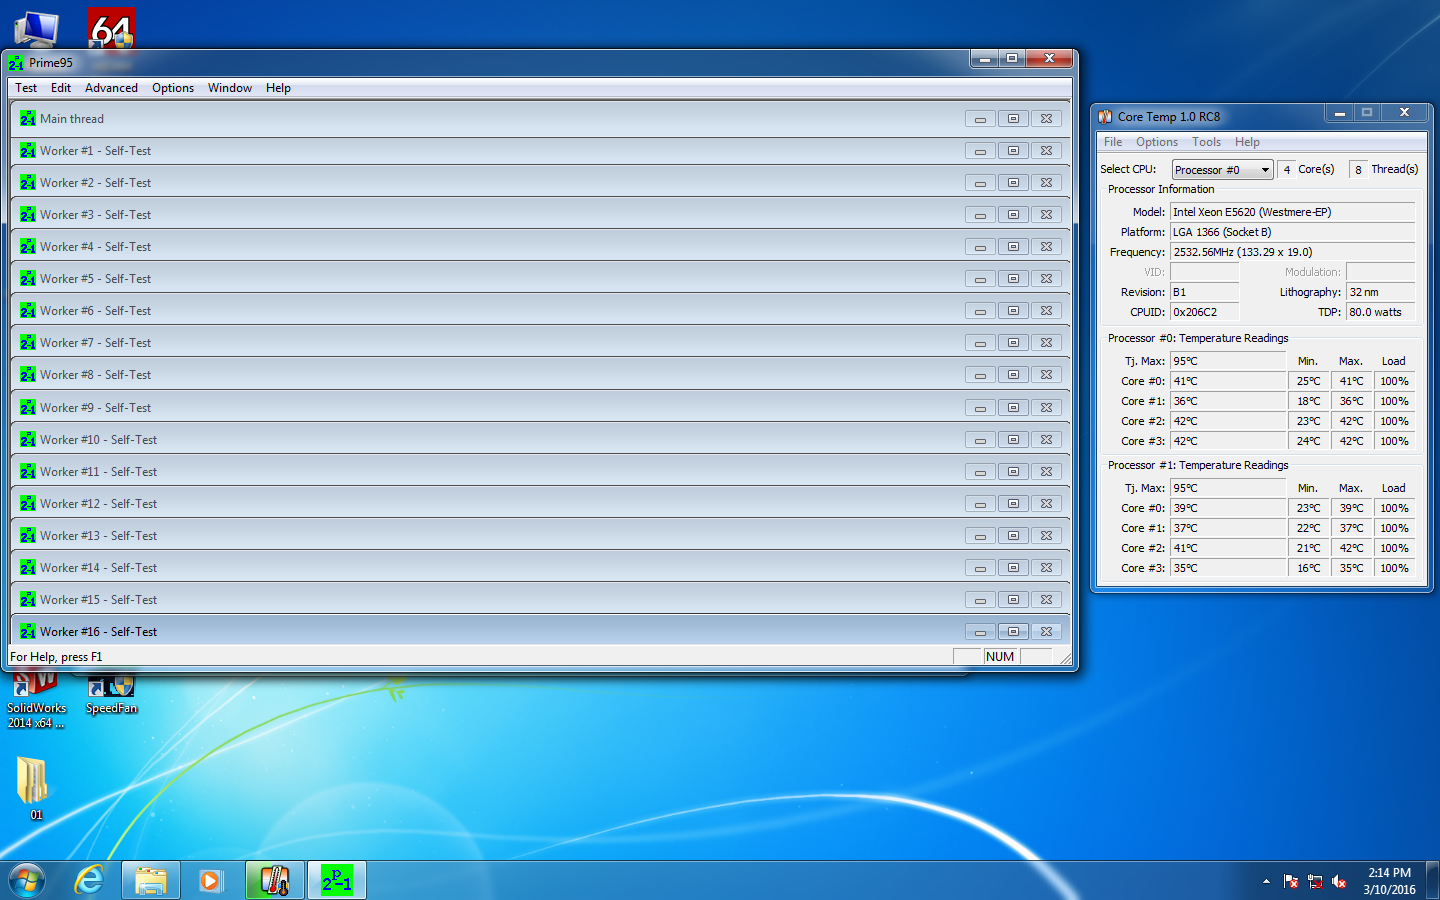Open the 01 folder on desktop

pos(33,789)
